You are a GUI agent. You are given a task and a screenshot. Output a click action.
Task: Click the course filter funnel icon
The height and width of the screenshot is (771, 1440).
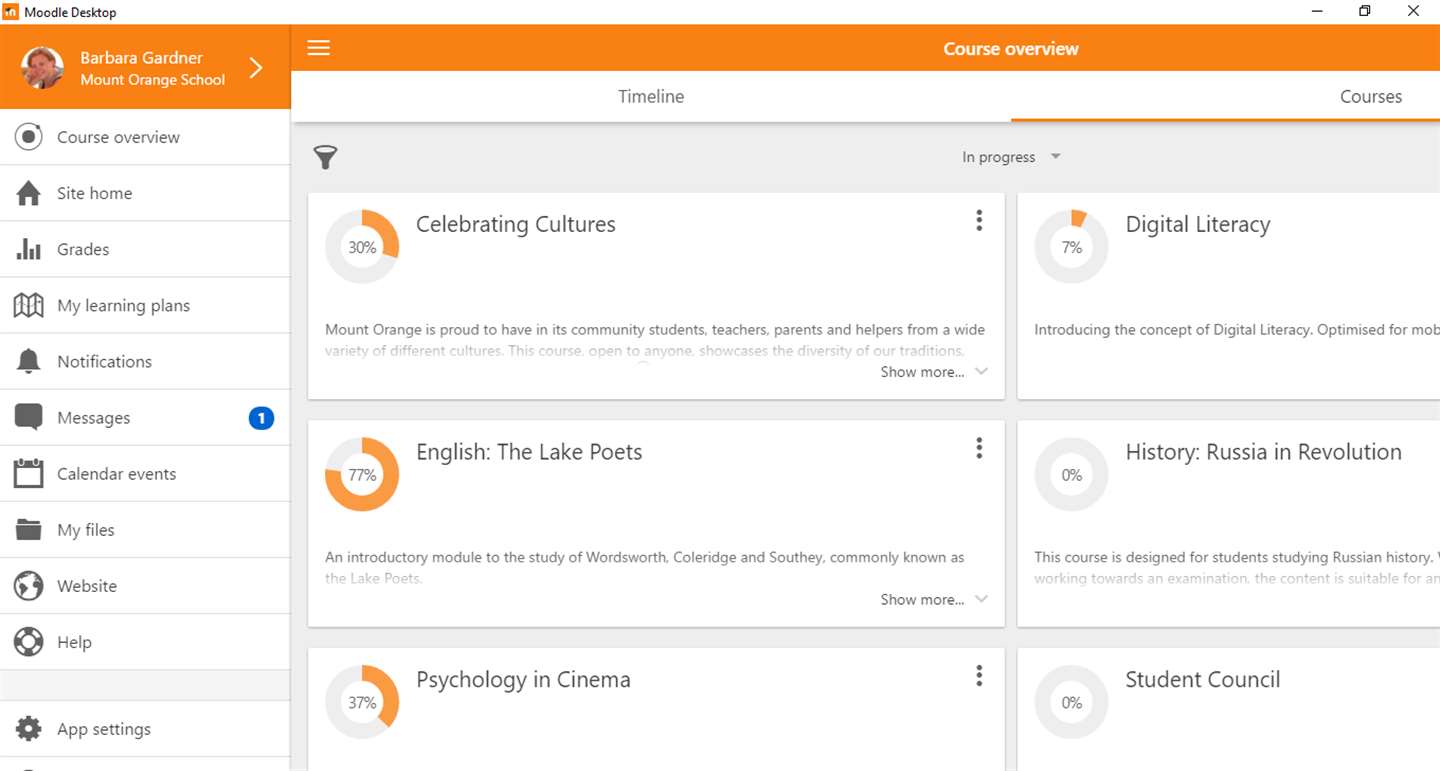click(x=325, y=157)
